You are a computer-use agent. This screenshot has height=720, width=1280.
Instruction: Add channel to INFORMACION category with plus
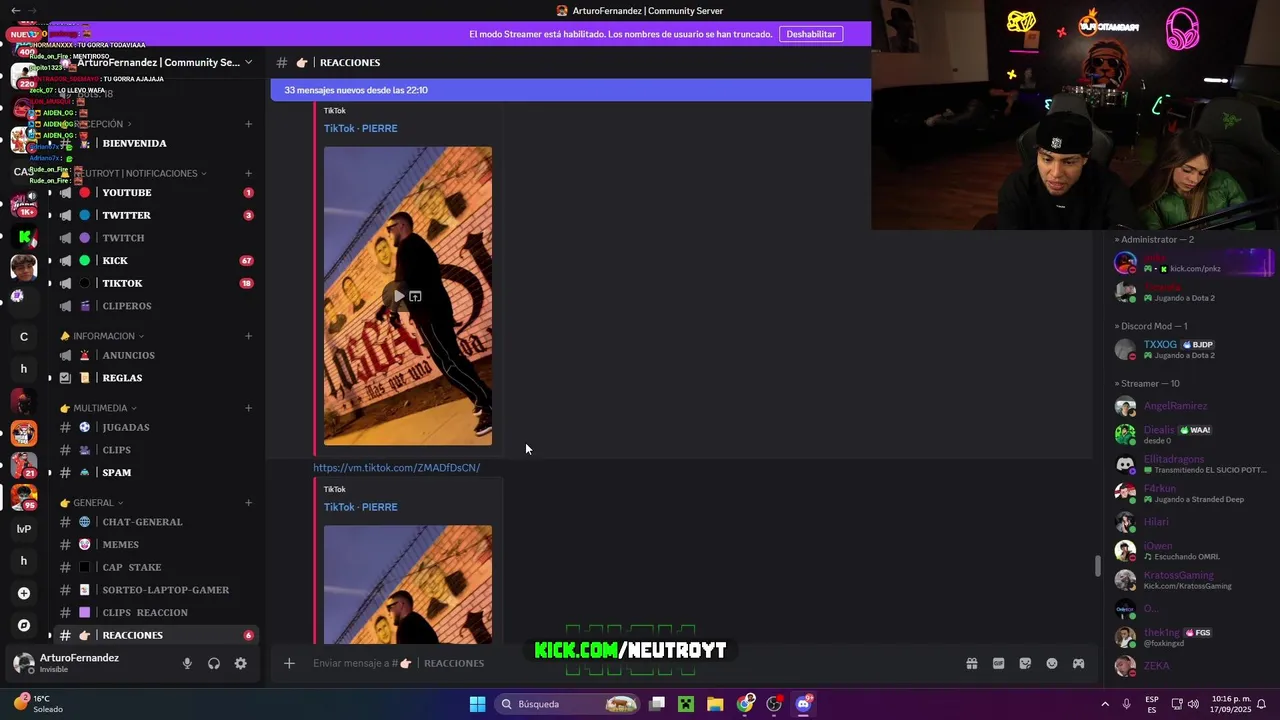tap(248, 336)
